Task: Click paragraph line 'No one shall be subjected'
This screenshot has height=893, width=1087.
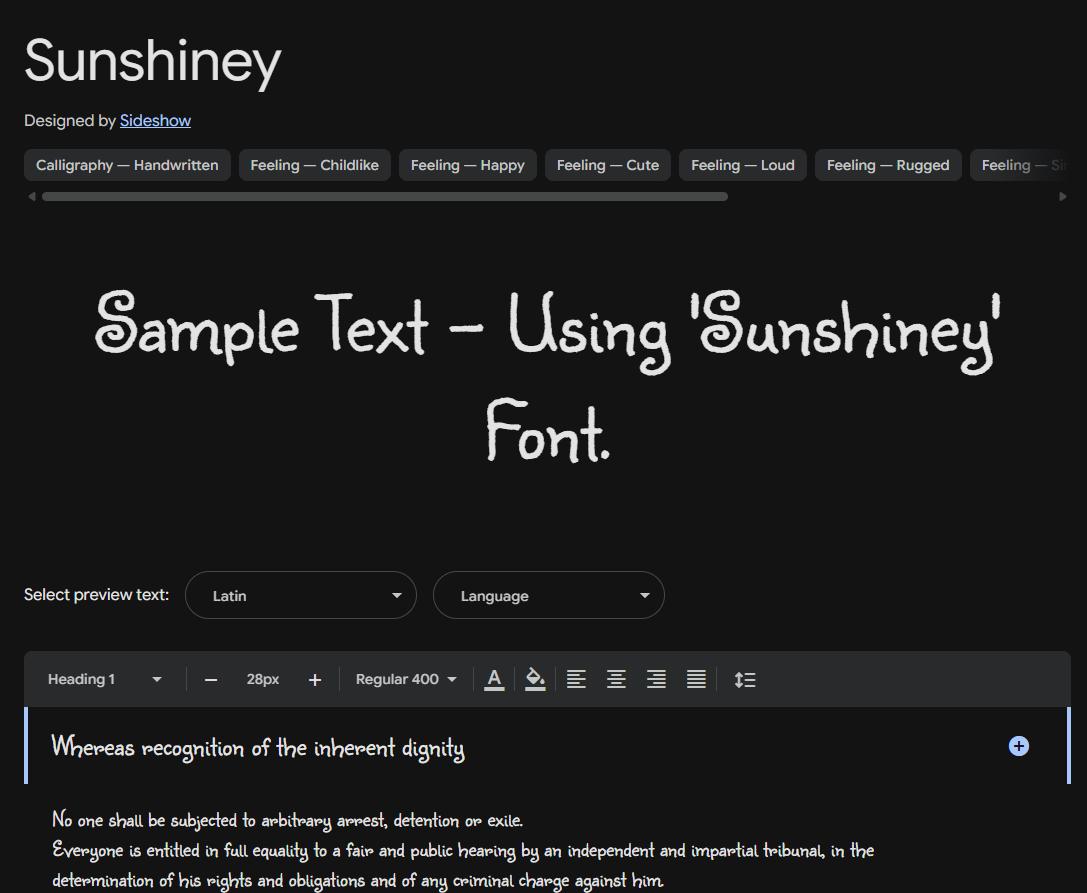Action: pos(287,820)
